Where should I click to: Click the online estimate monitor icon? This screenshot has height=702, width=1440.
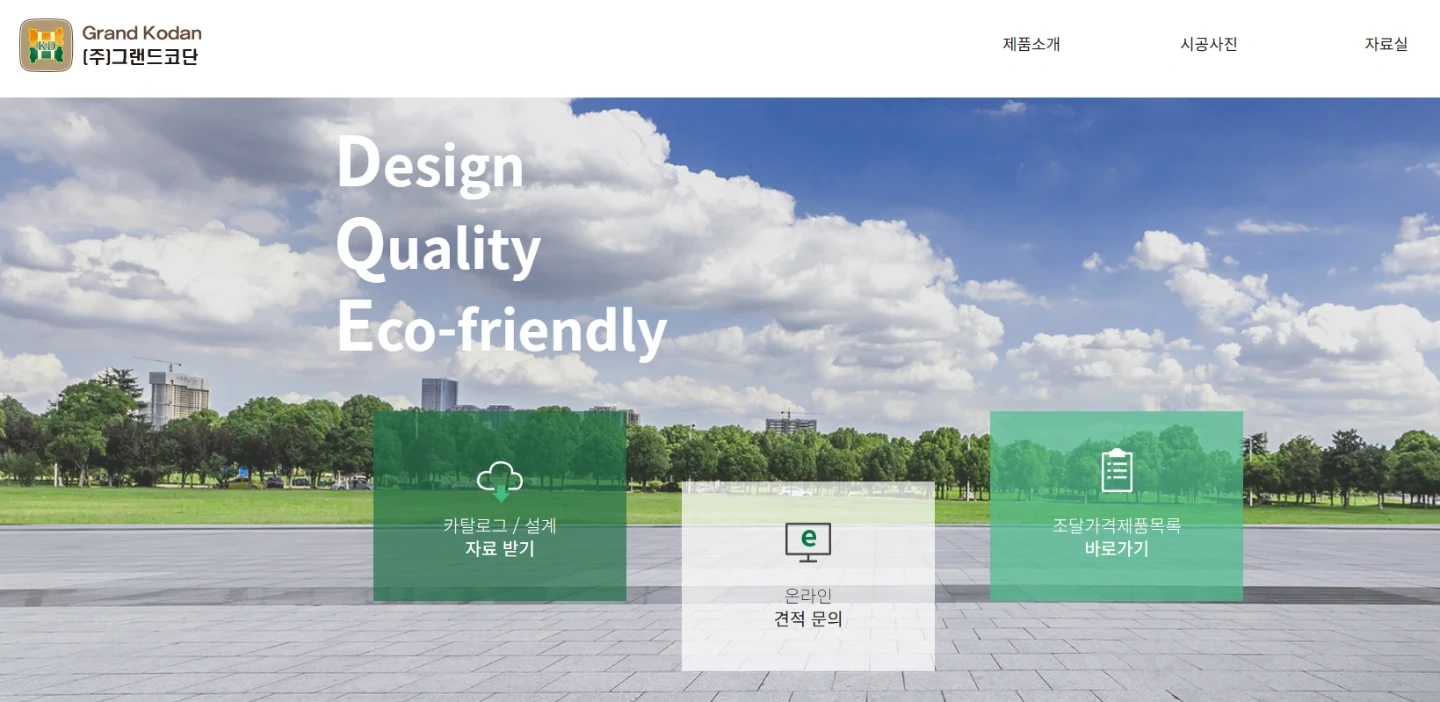pos(808,542)
